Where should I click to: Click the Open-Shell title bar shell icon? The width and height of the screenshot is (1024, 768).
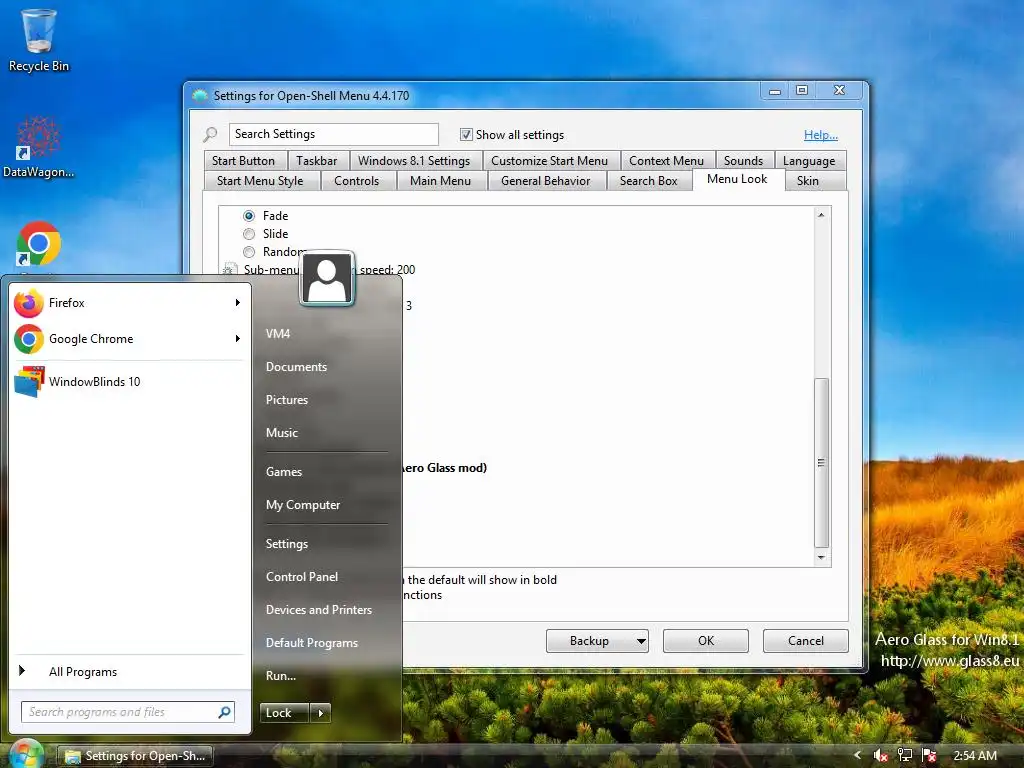tap(200, 96)
